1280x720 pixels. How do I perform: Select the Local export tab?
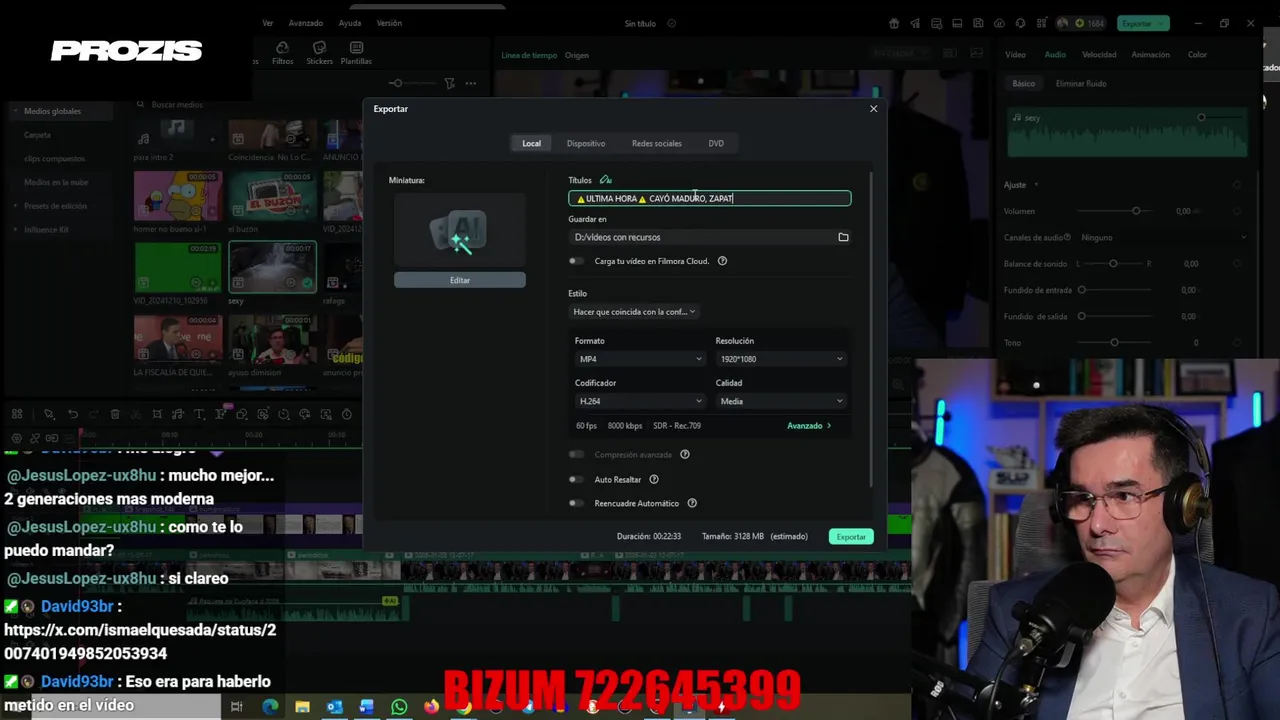531,143
